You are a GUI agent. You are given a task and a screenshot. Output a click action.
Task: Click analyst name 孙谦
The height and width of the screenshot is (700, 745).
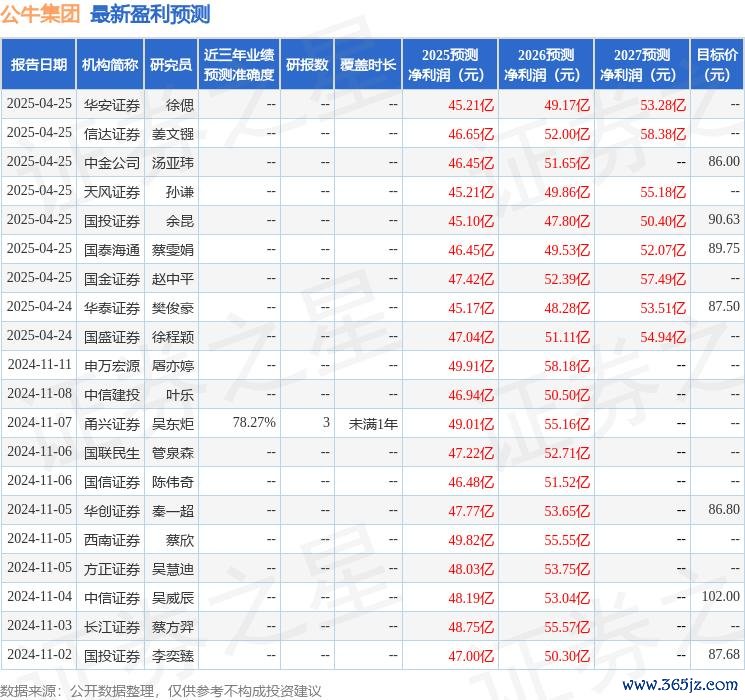tap(180, 192)
